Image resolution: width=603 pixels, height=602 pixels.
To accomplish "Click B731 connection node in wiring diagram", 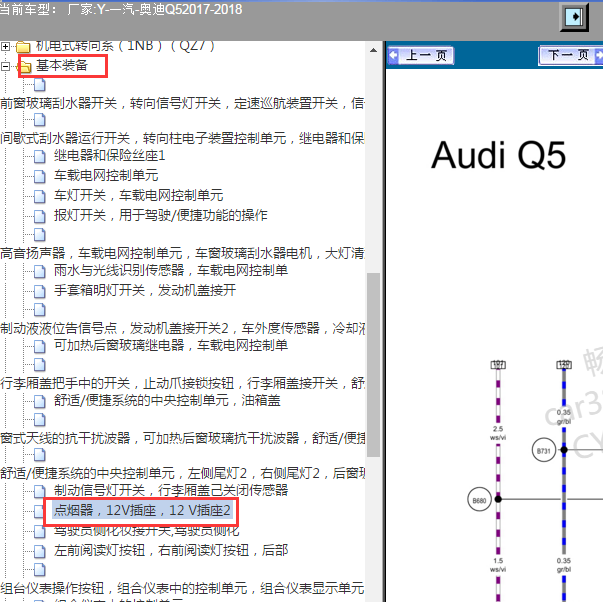I will coord(544,450).
